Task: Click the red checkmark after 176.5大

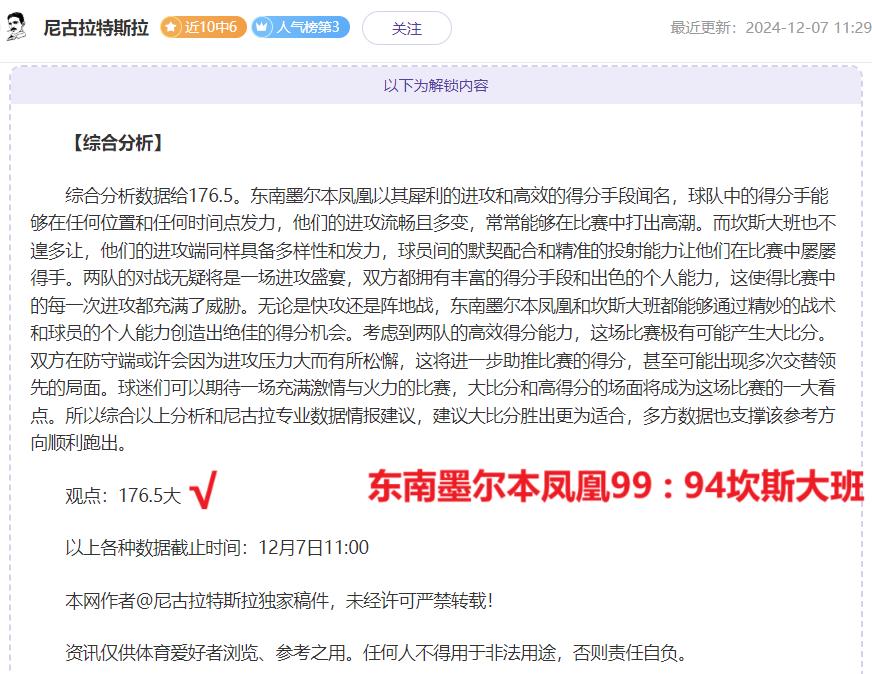Action: 204,490
